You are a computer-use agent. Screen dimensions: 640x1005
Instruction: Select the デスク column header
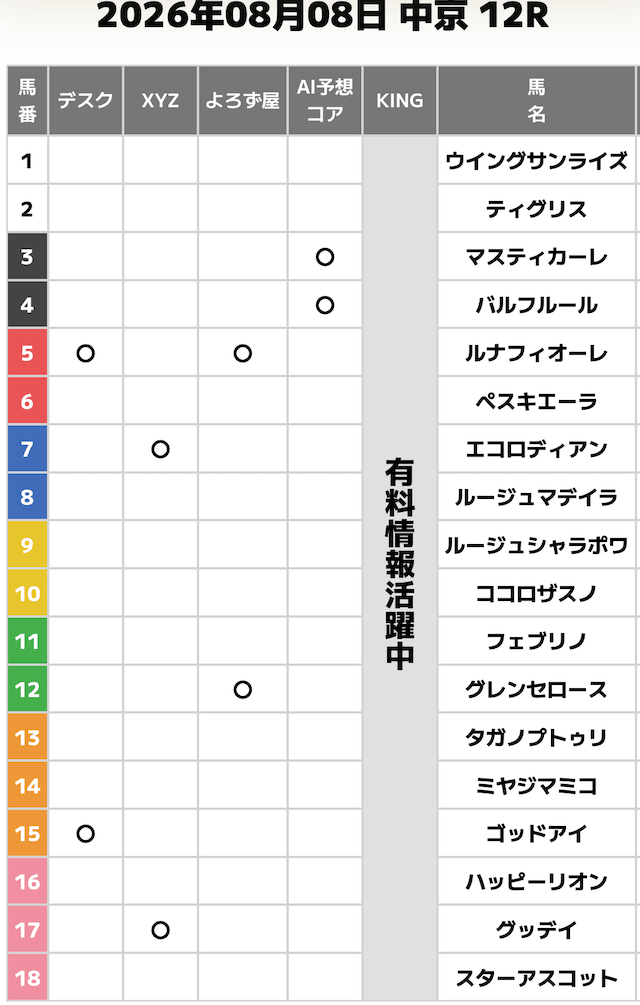click(85, 100)
